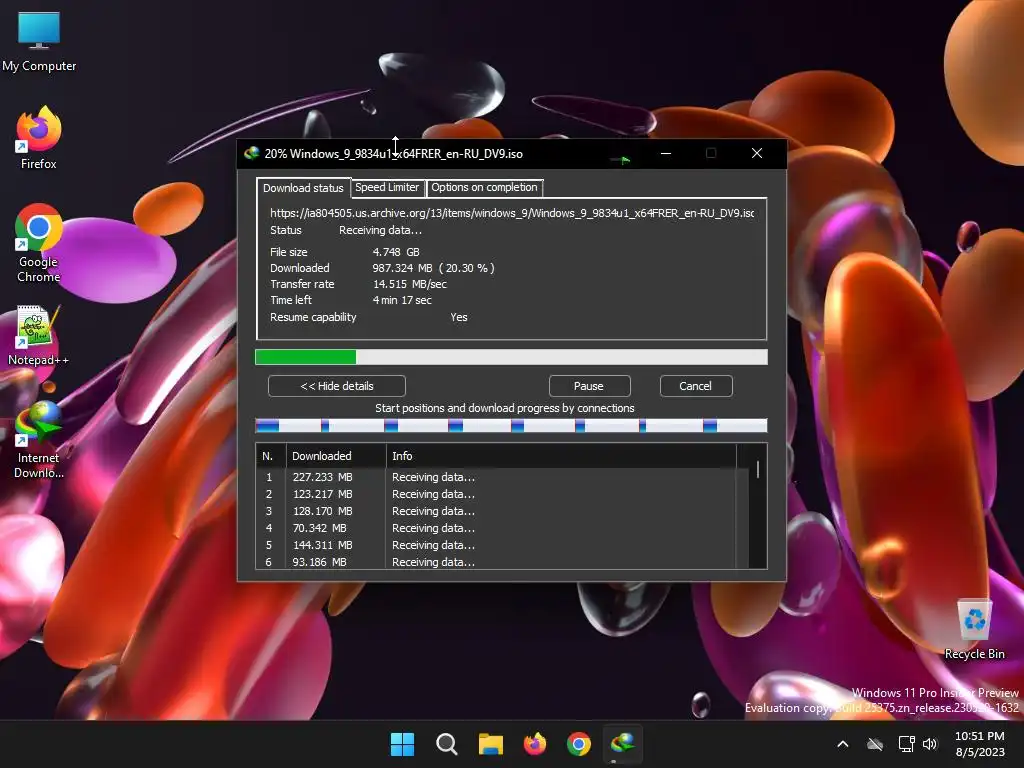
Task: Open File Explorer from the taskbar
Action: [490, 744]
